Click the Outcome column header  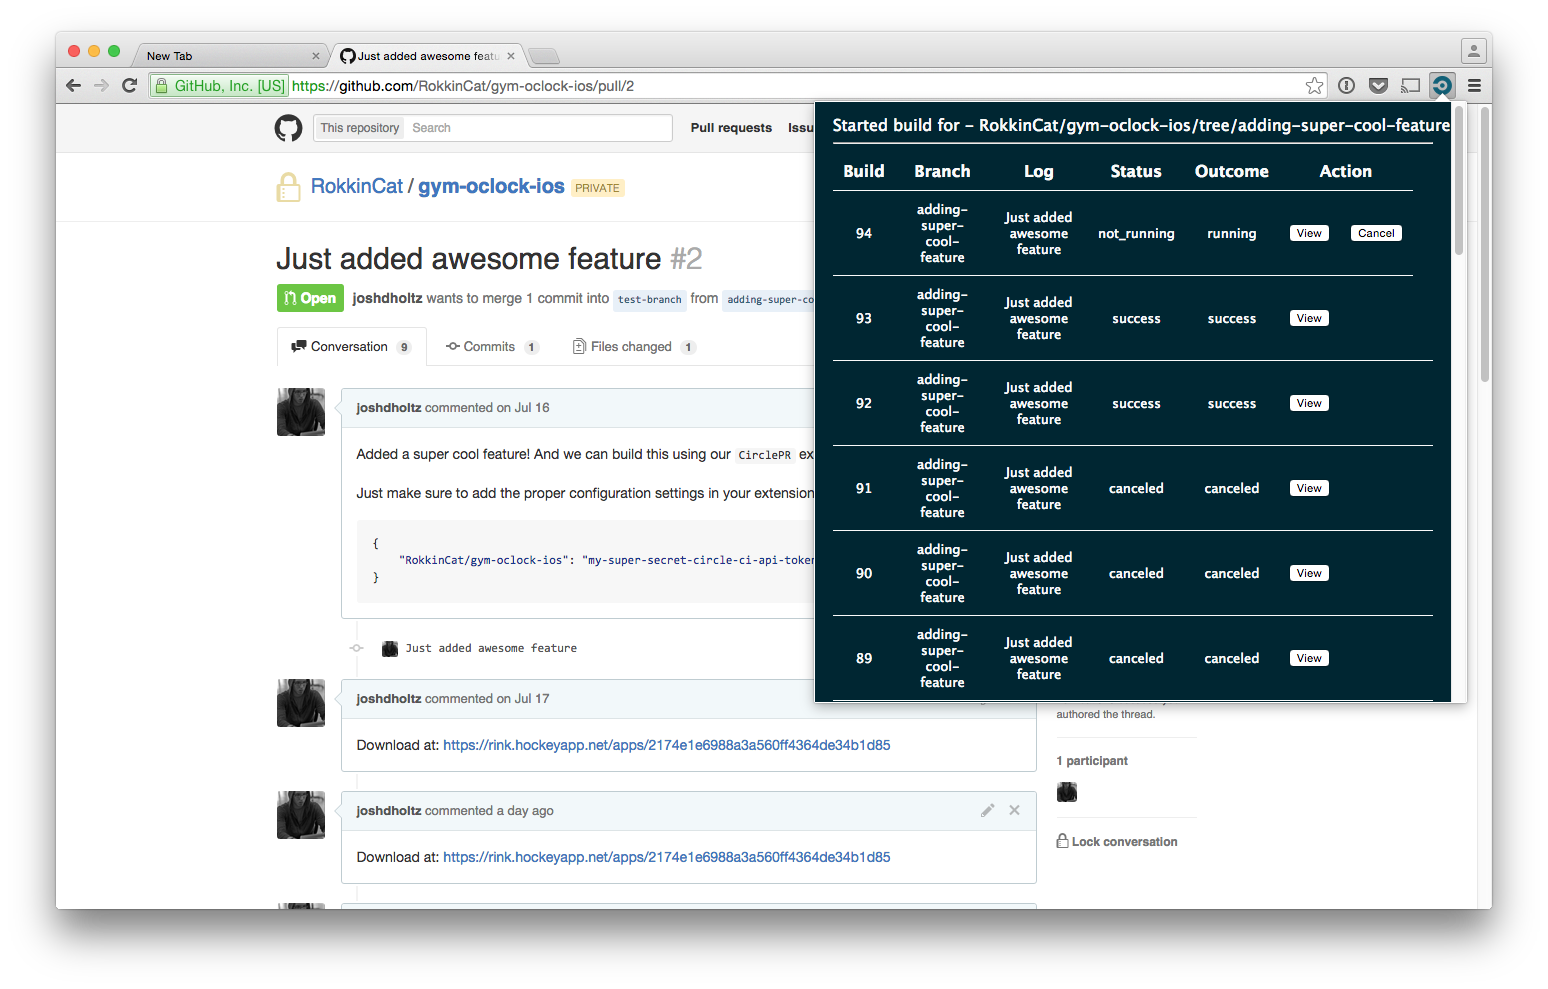coord(1231,171)
